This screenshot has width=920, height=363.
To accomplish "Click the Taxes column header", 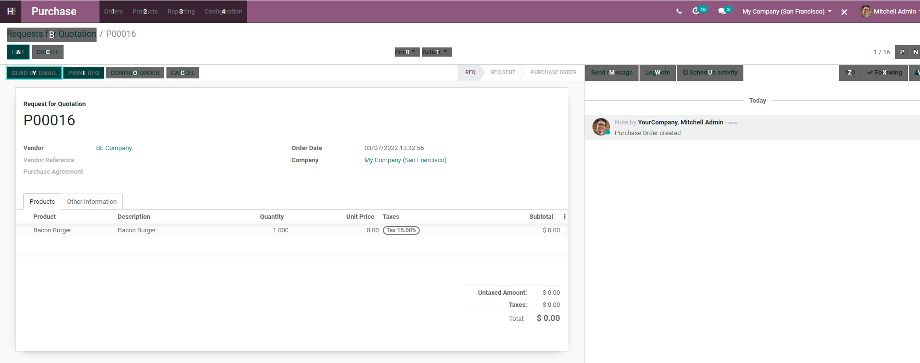I will pos(391,217).
